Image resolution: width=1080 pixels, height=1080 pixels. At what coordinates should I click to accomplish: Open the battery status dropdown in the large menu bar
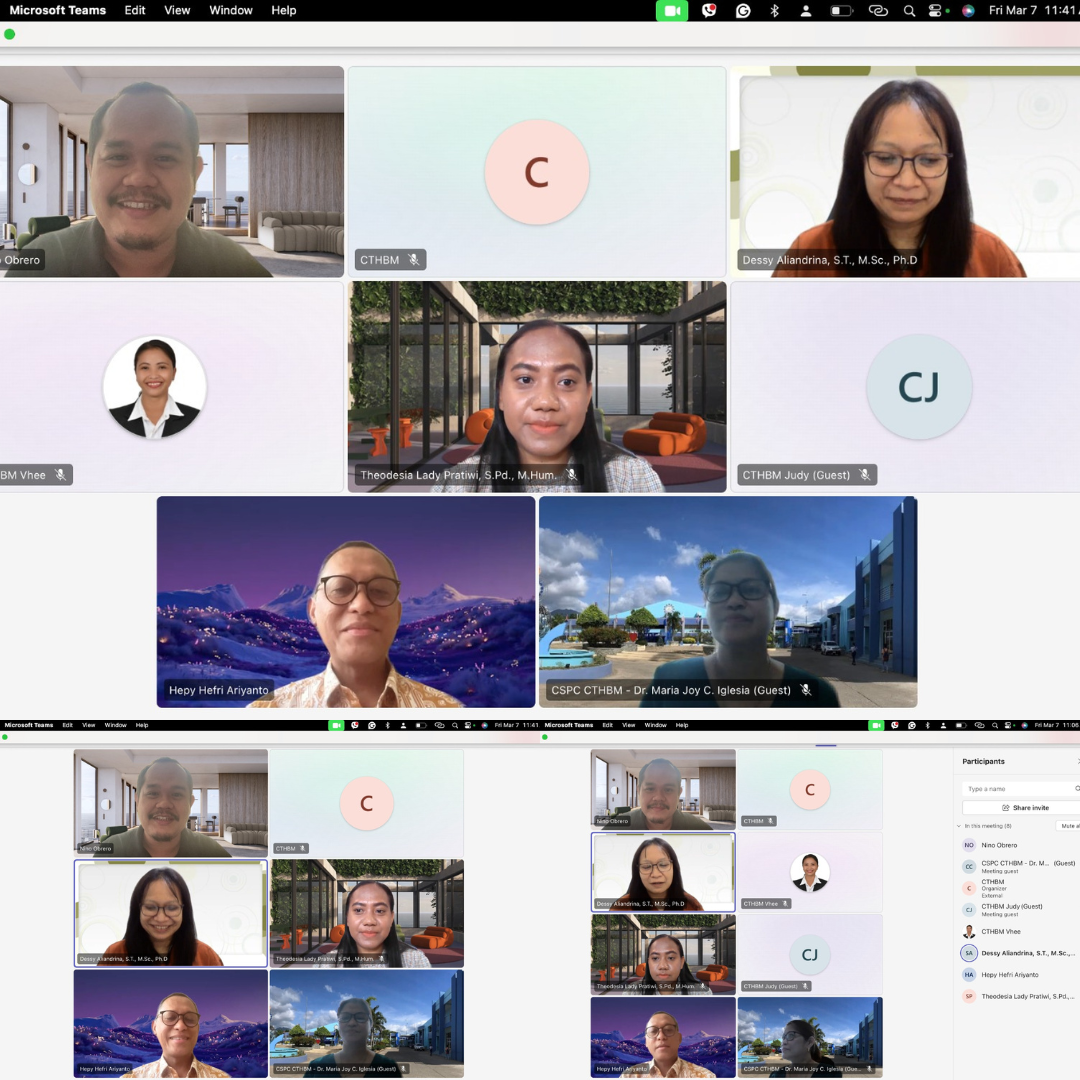point(841,10)
